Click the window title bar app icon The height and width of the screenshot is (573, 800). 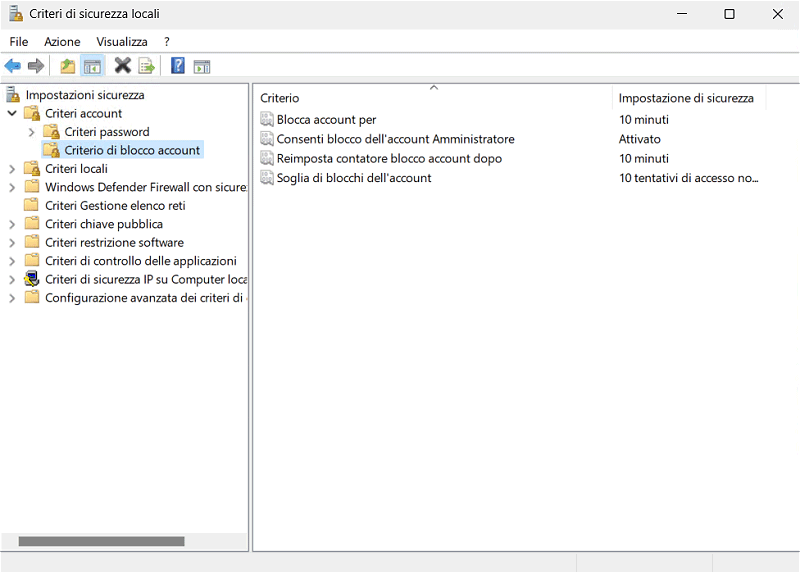pyautogui.click(x=16, y=14)
